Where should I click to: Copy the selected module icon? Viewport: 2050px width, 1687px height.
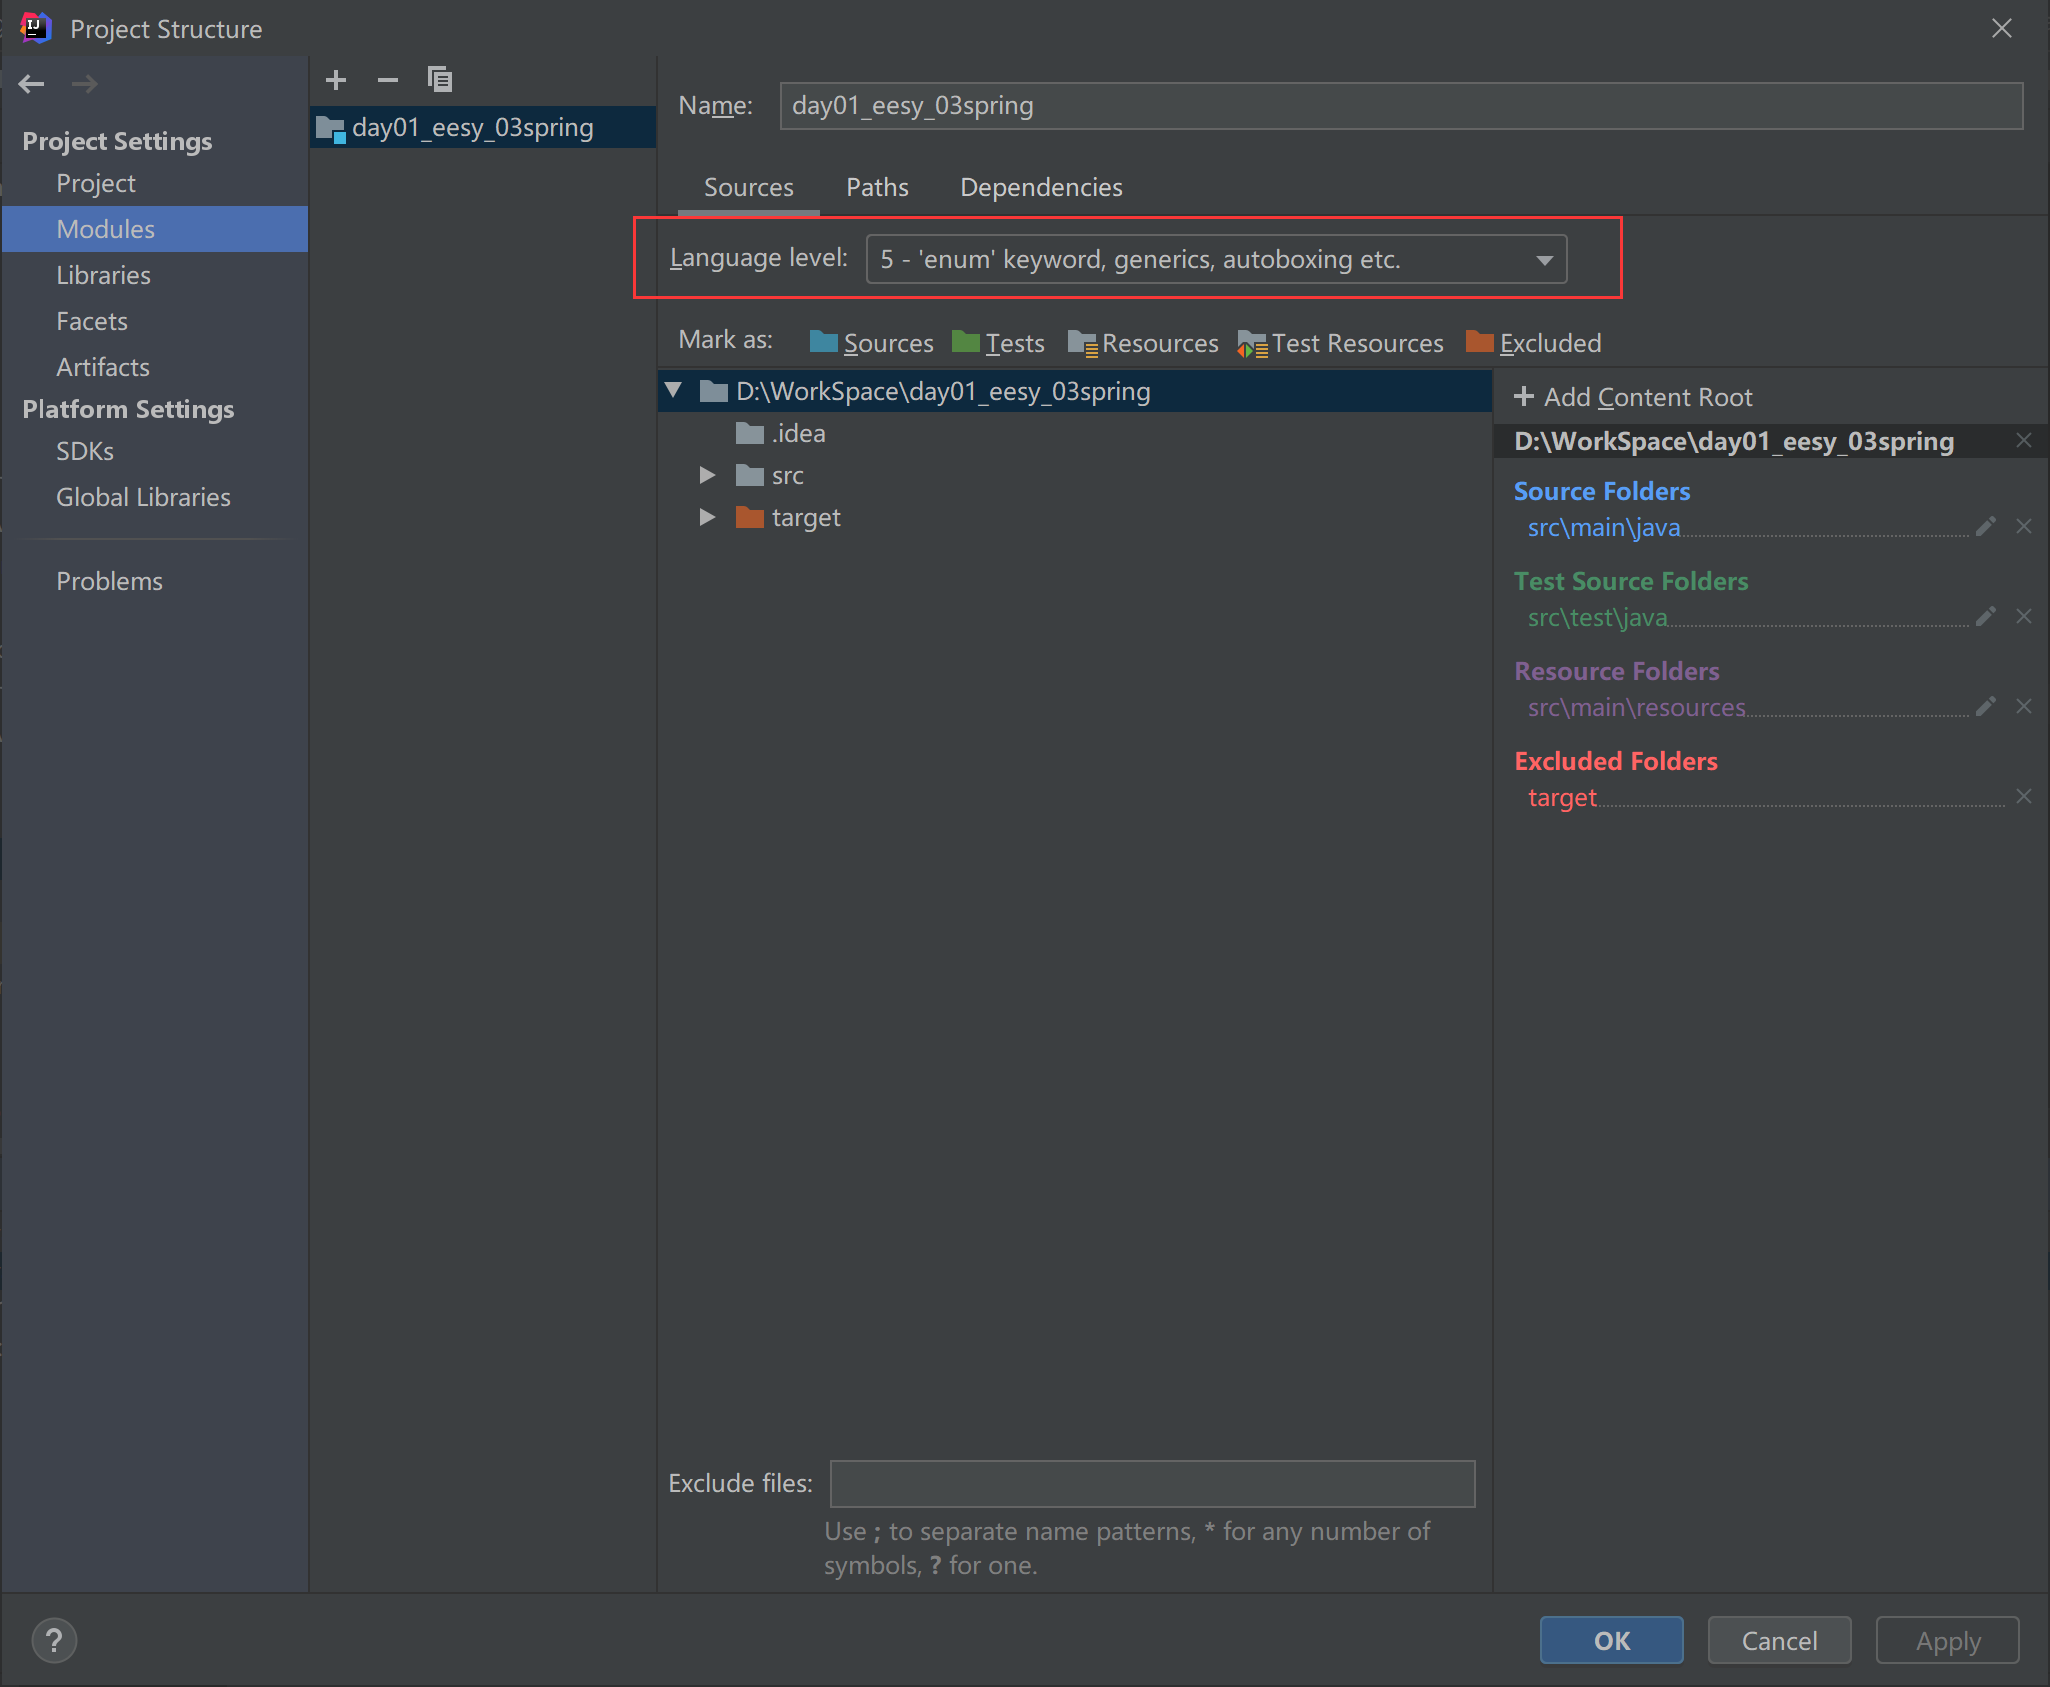(x=440, y=79)
